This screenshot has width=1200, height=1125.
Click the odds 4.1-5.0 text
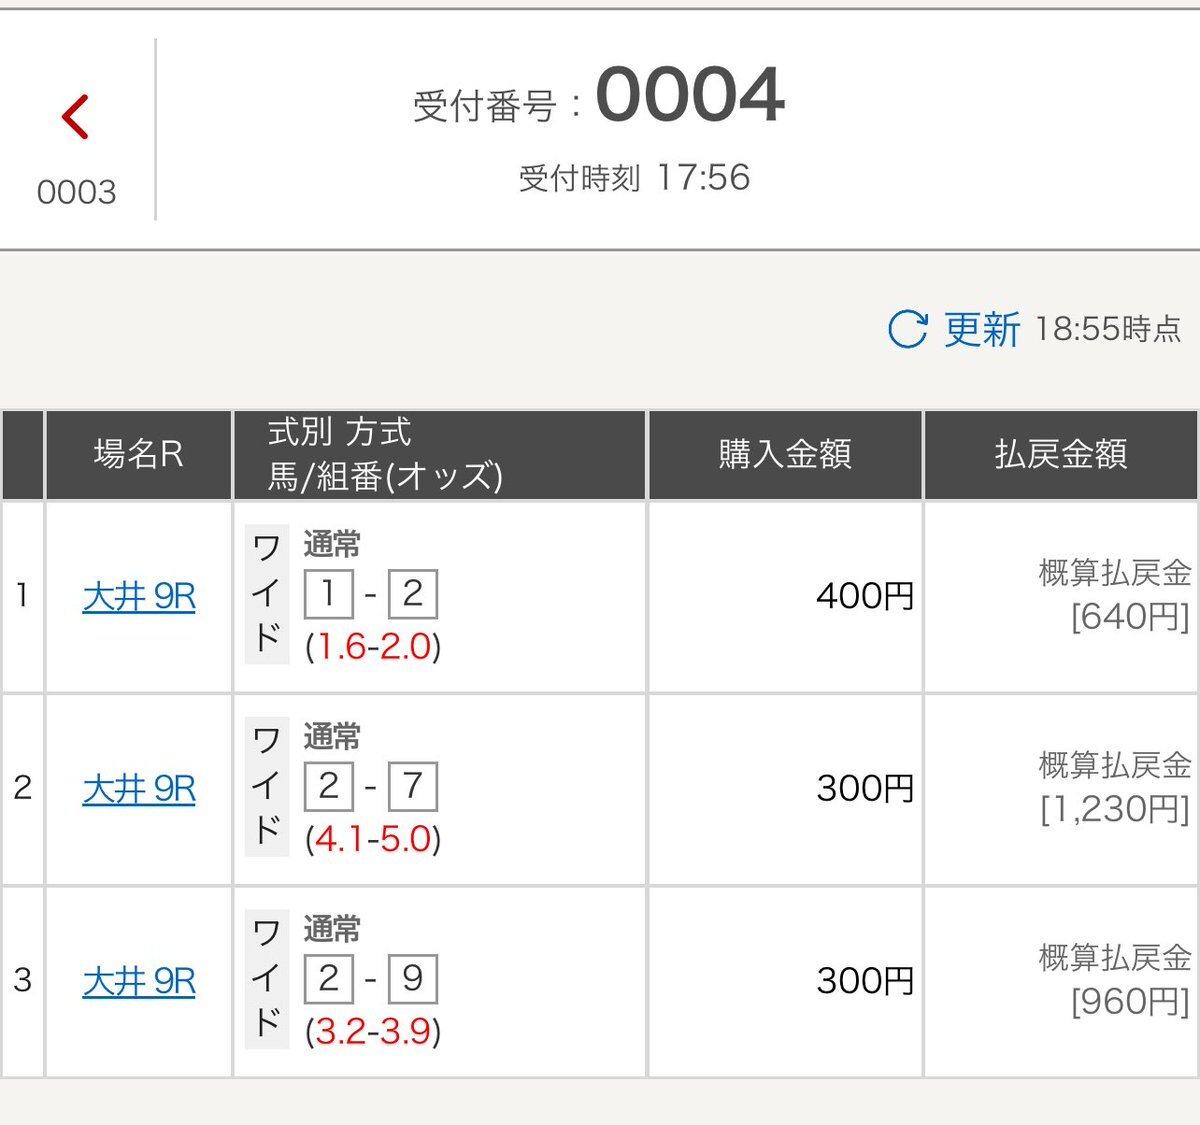tap(373, 838)
